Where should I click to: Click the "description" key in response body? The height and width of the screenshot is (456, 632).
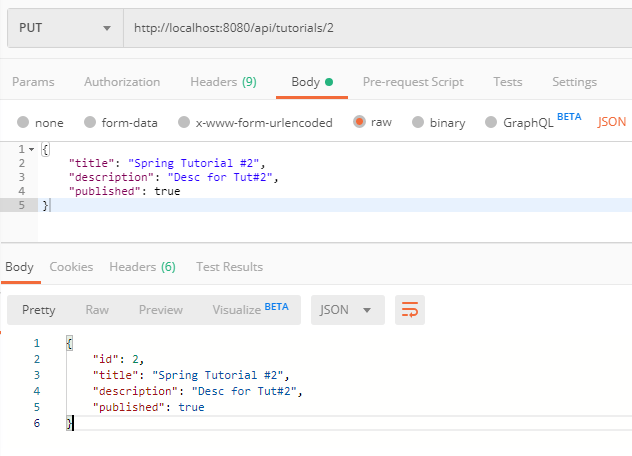point(136,391)
